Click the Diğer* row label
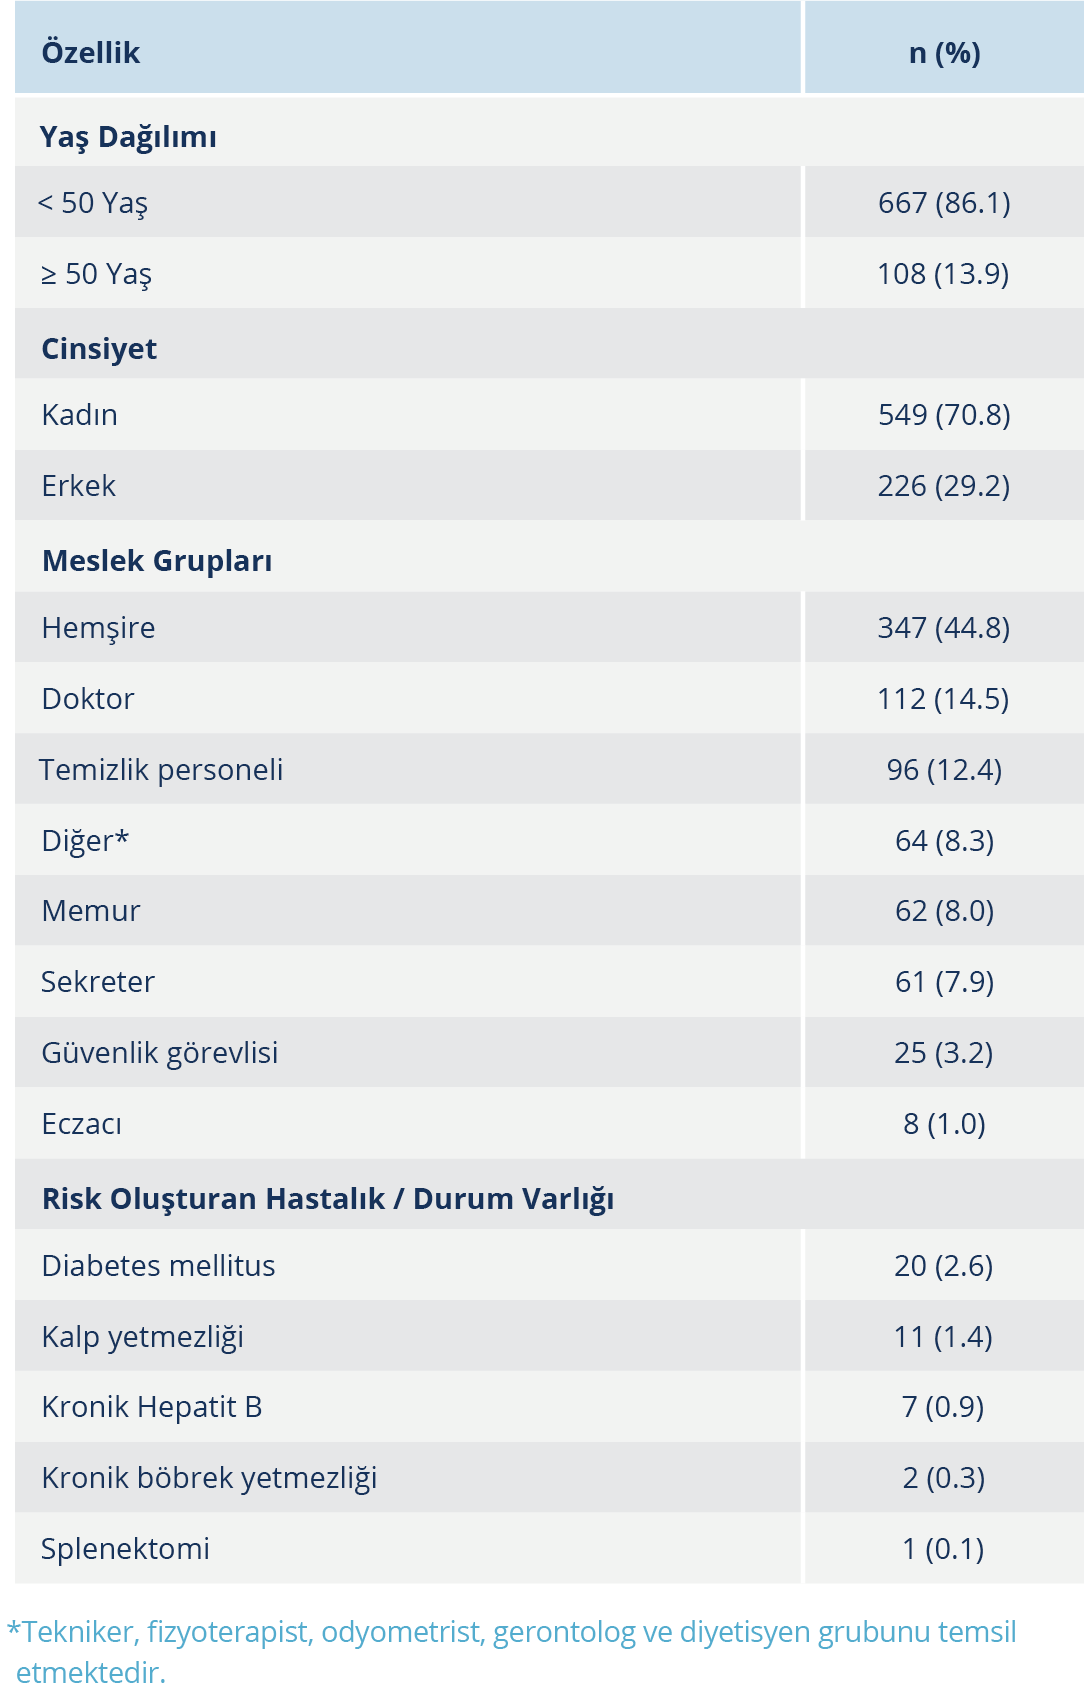1084x1695 pixels. coord(85,841)
